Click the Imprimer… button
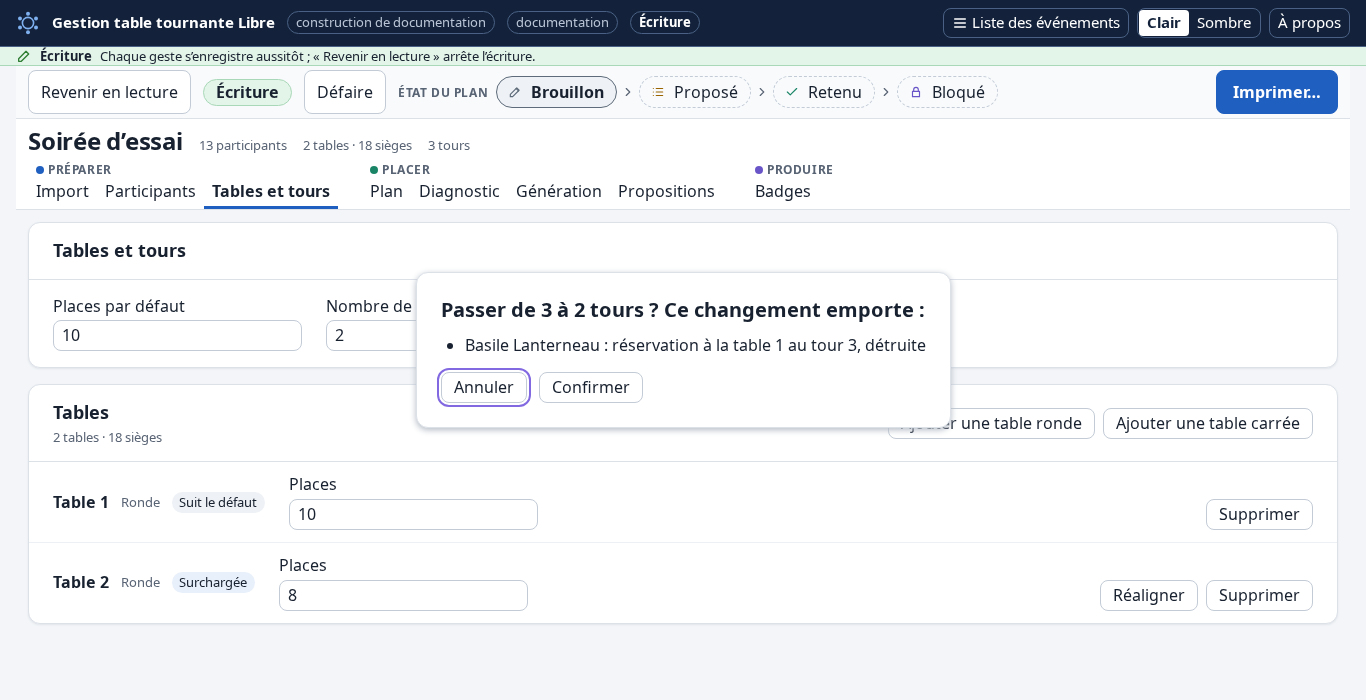The width and height of the screenshot is (1366, 700). click(1277, 92)
